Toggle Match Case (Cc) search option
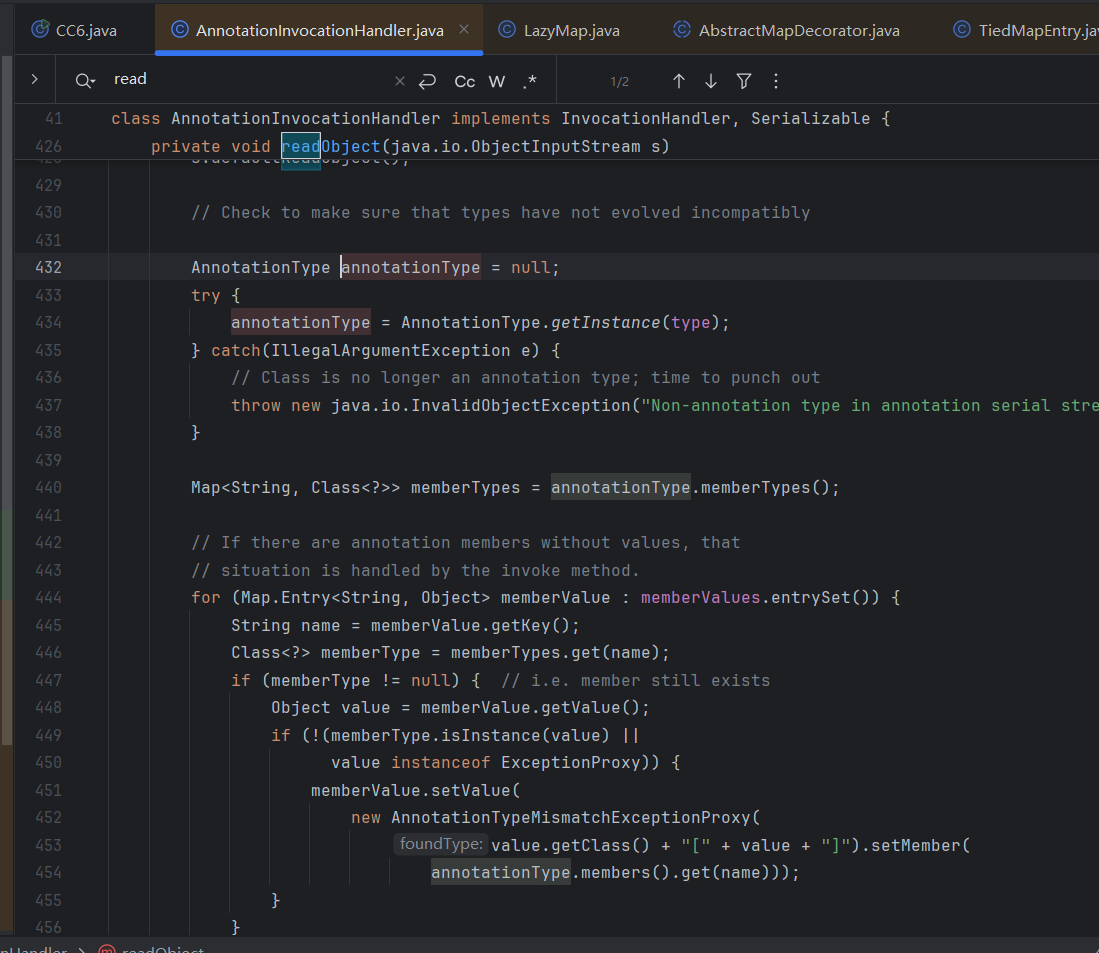Viewport: 1099px width, 953px height. [465, 81]
